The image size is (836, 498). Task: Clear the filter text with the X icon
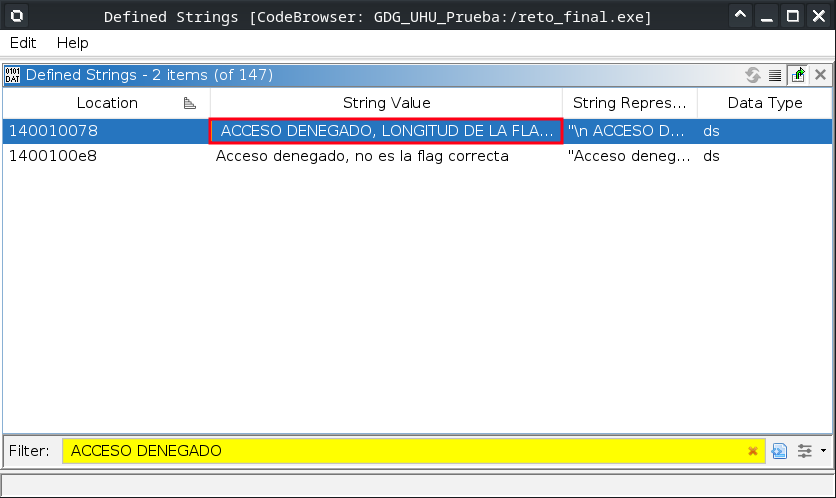[x=753, y=452]
